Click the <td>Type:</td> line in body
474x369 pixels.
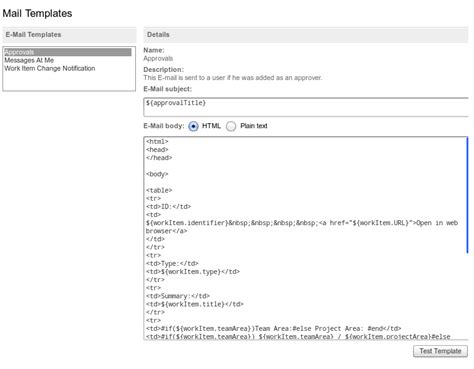tap(172, 263)
